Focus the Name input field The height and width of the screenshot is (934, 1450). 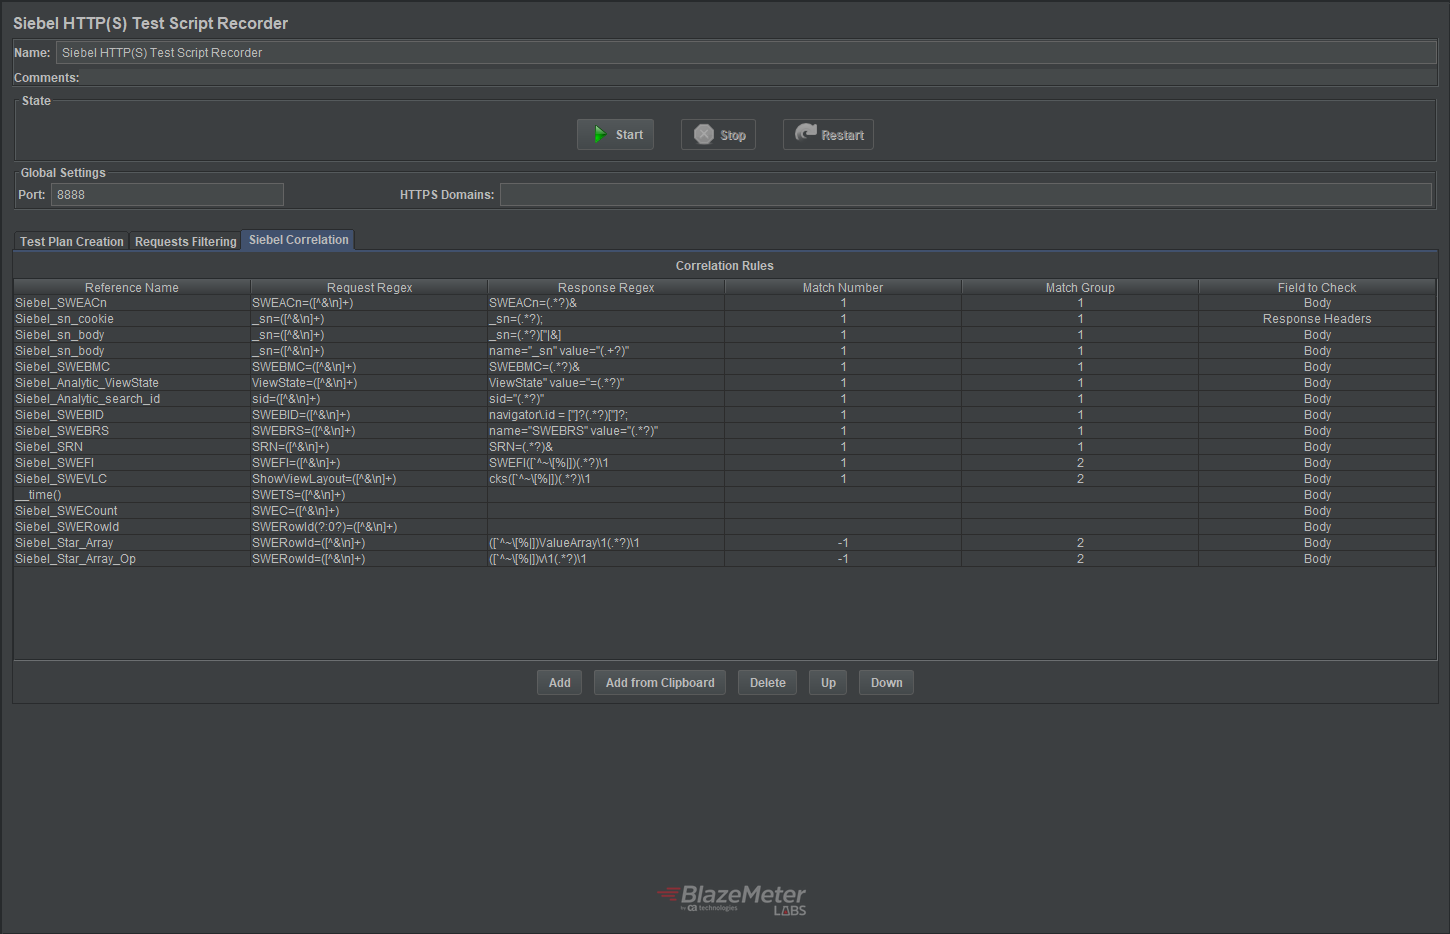point(747,53)
